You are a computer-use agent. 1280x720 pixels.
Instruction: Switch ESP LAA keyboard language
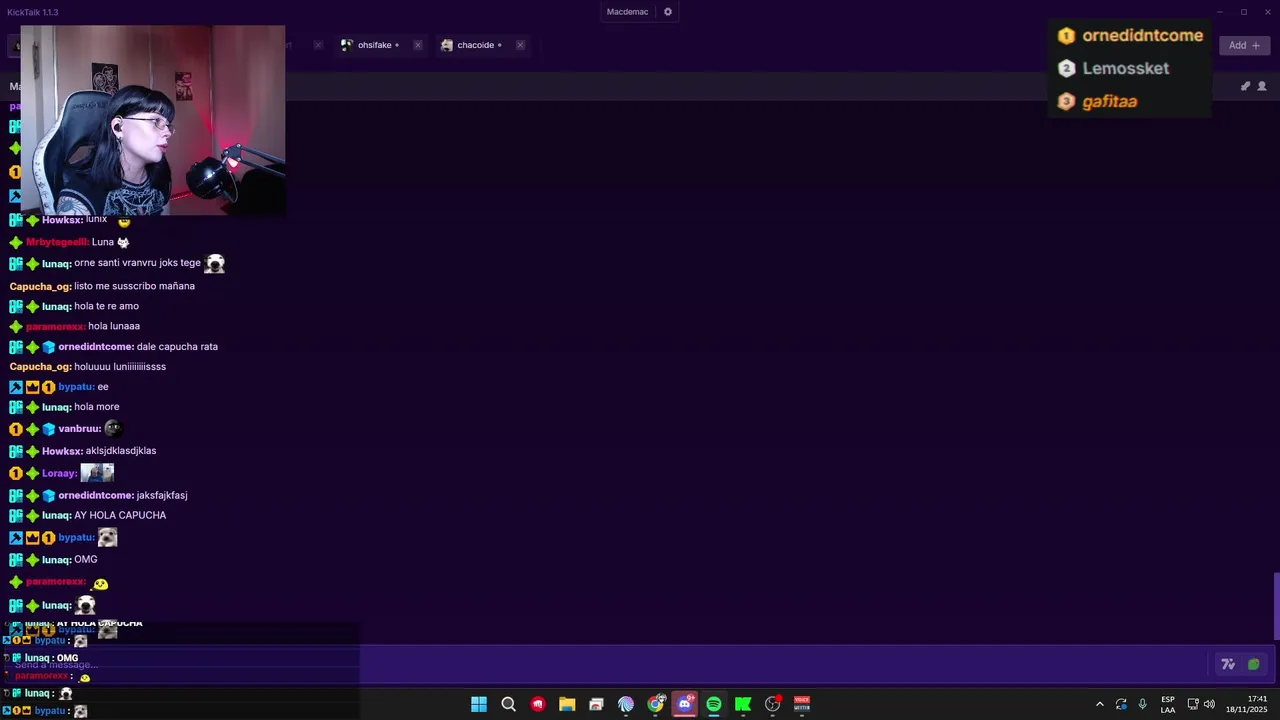pos(1168,704)
